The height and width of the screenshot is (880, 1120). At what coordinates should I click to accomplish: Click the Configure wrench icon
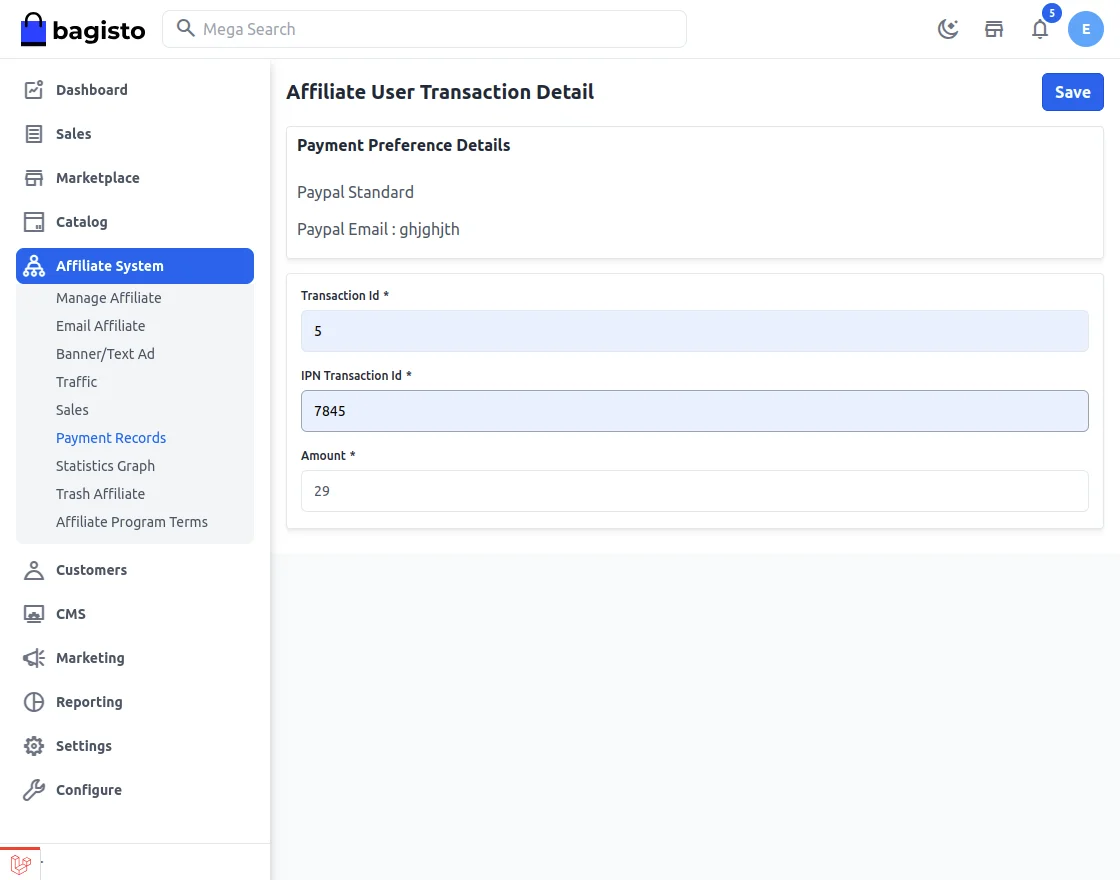[33, 789]
